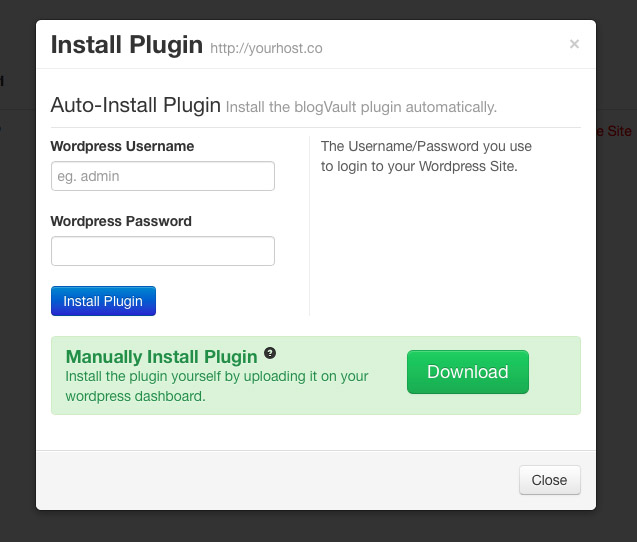Click the 'Install the blogVault plugin automatically' subtitle
This screenshot has height=542, width=637.
pos(361,107)
